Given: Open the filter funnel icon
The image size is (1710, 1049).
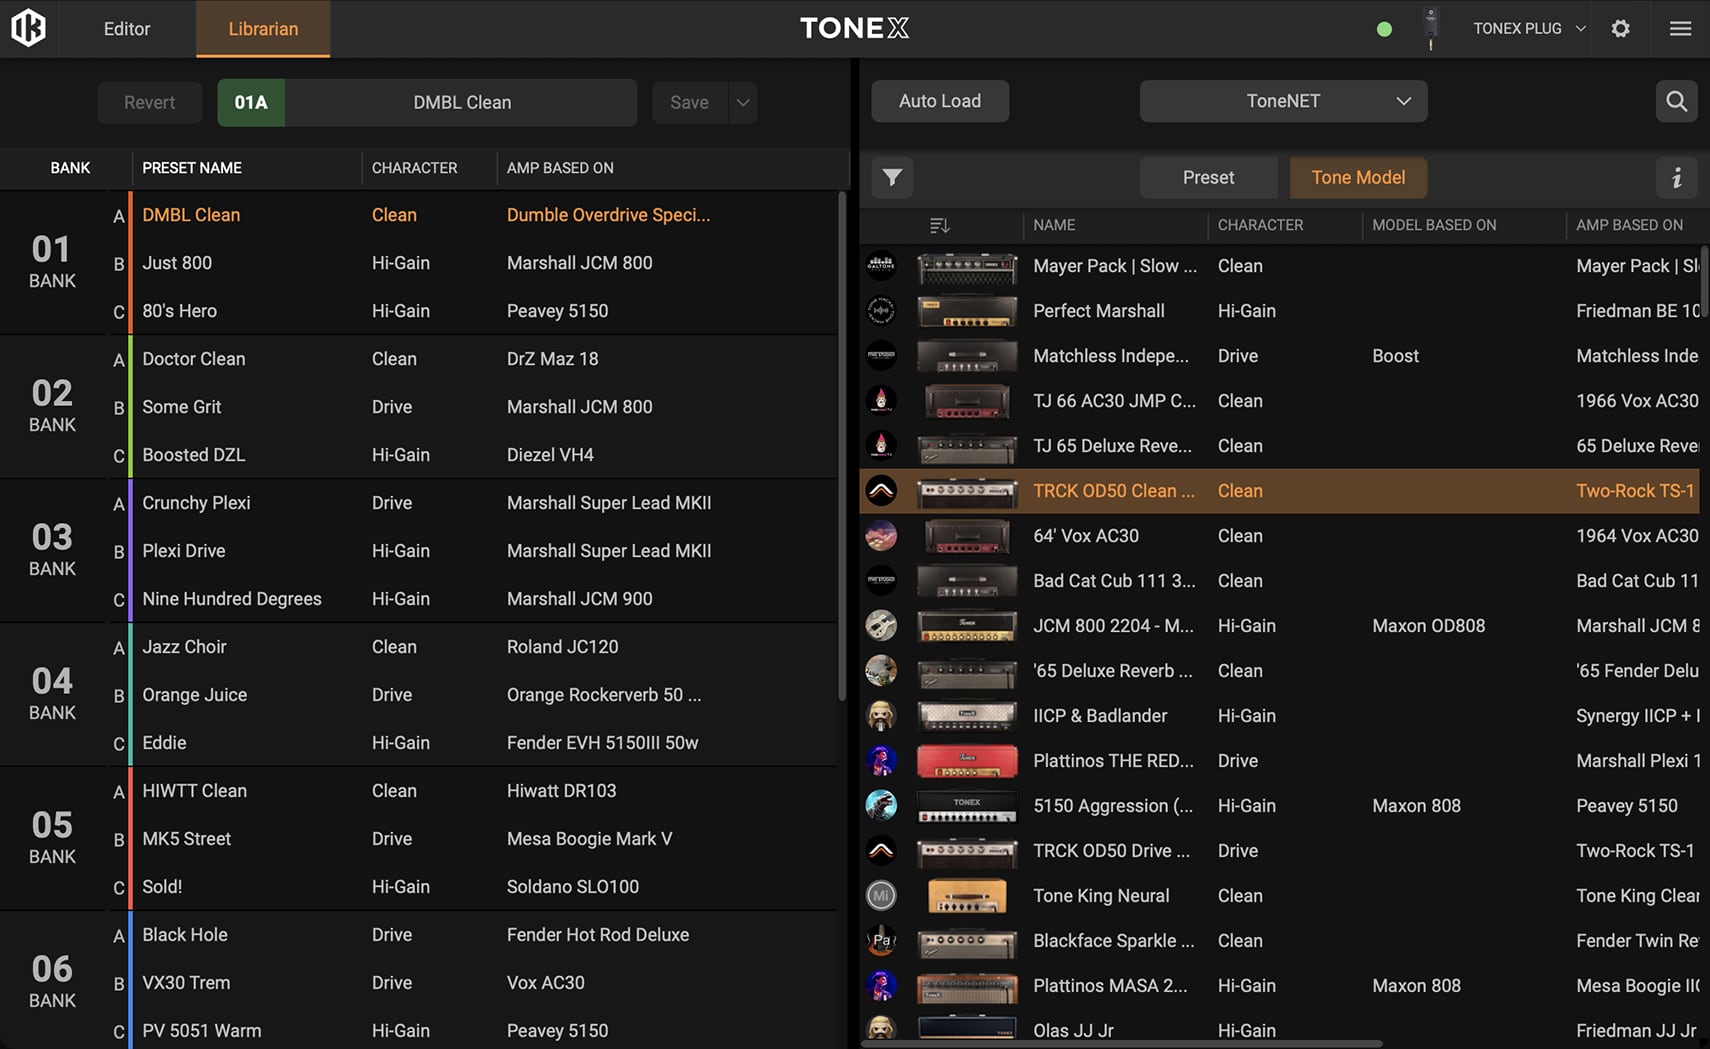Looking at the screenshot, I should tap(892, 177).
